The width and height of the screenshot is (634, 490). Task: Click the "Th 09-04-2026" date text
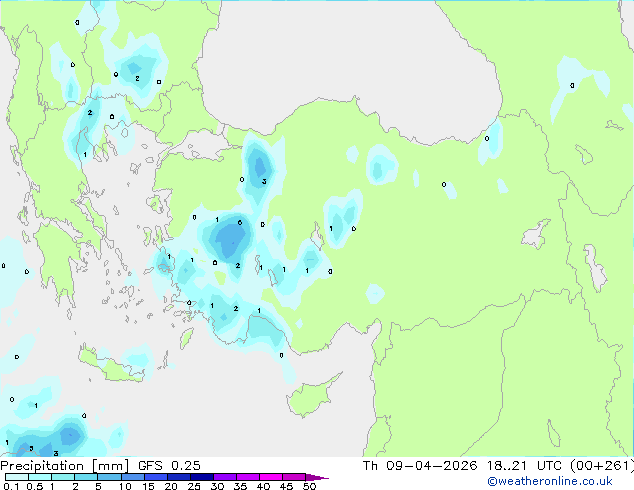[420, 466]
